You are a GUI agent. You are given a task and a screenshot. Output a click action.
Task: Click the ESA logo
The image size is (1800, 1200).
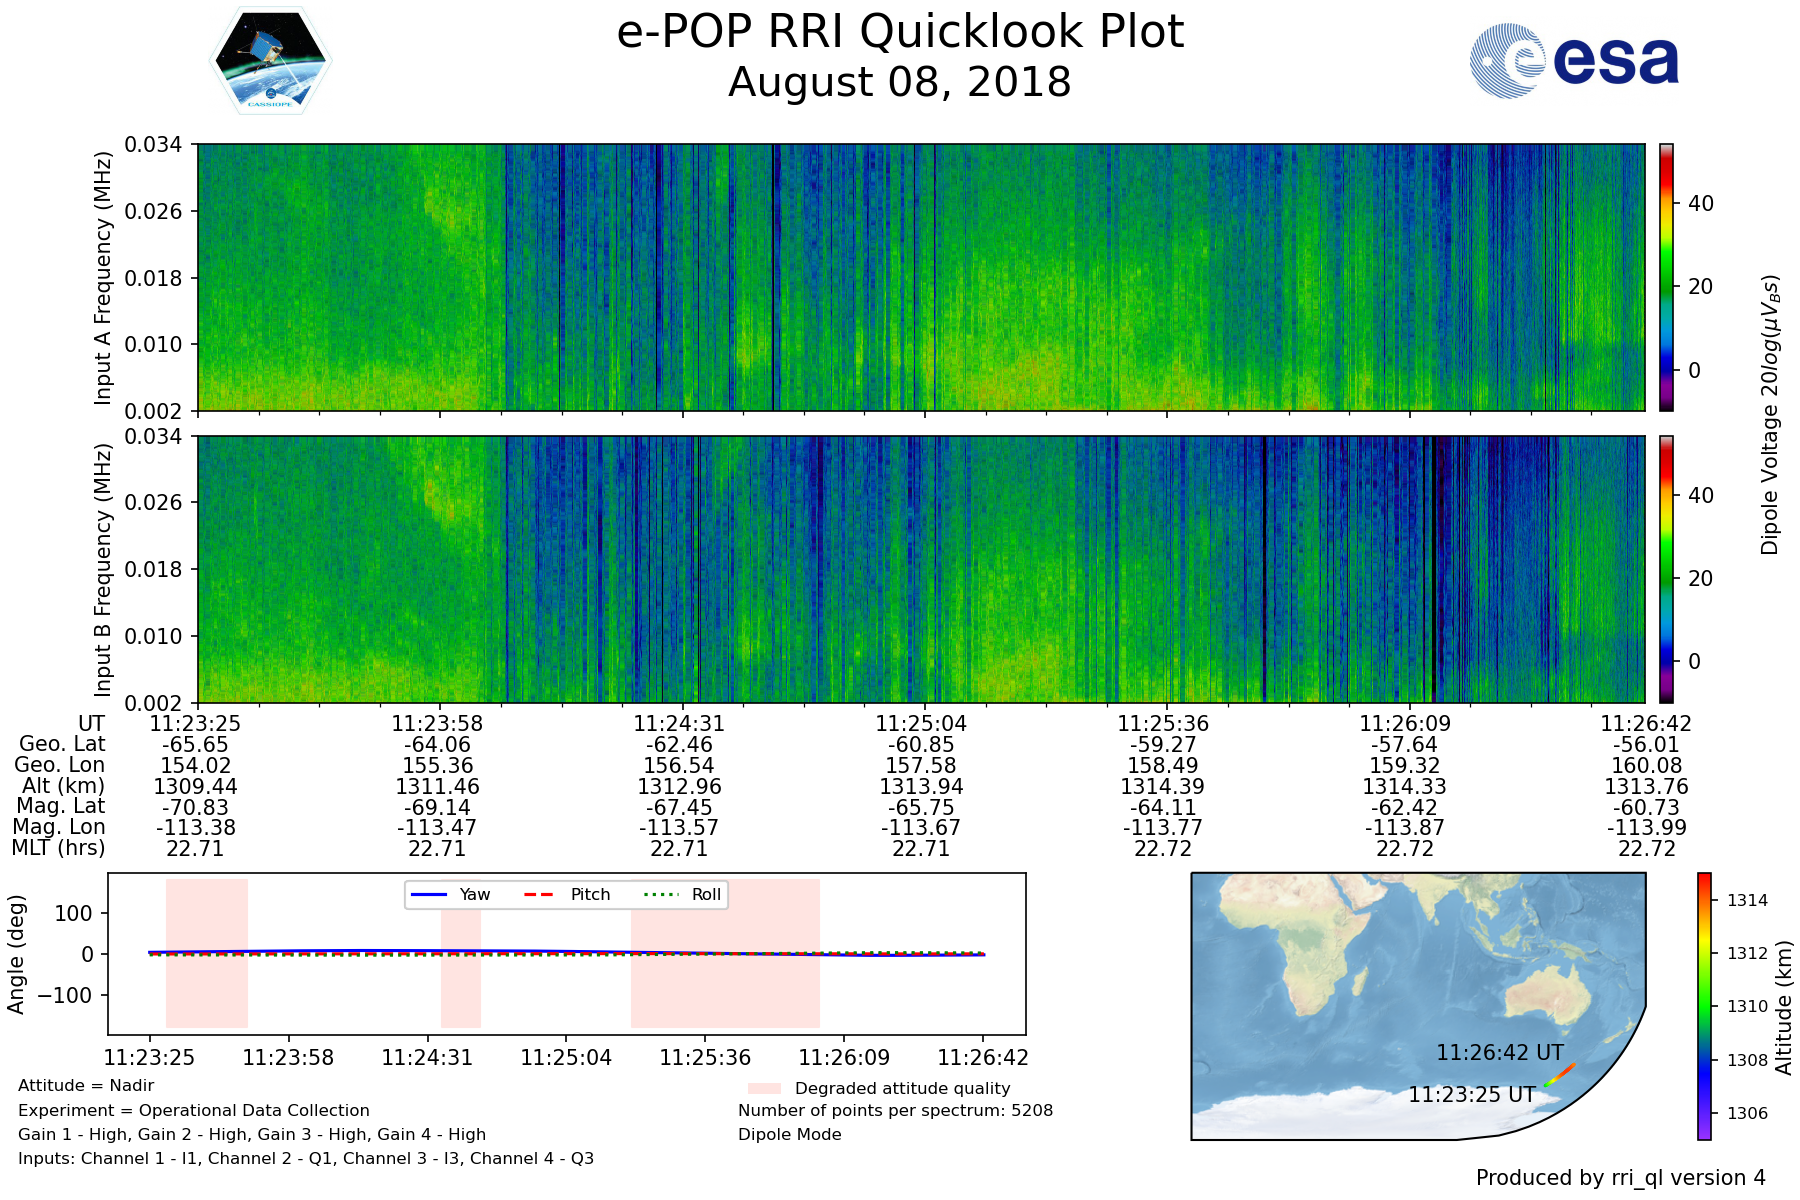(x=1574, y=61)
